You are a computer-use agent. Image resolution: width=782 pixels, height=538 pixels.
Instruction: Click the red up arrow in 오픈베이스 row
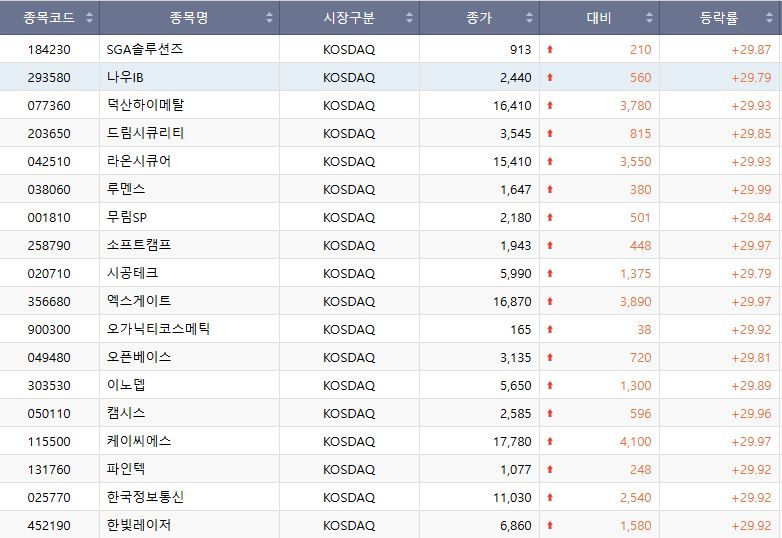tap(550, 357)
